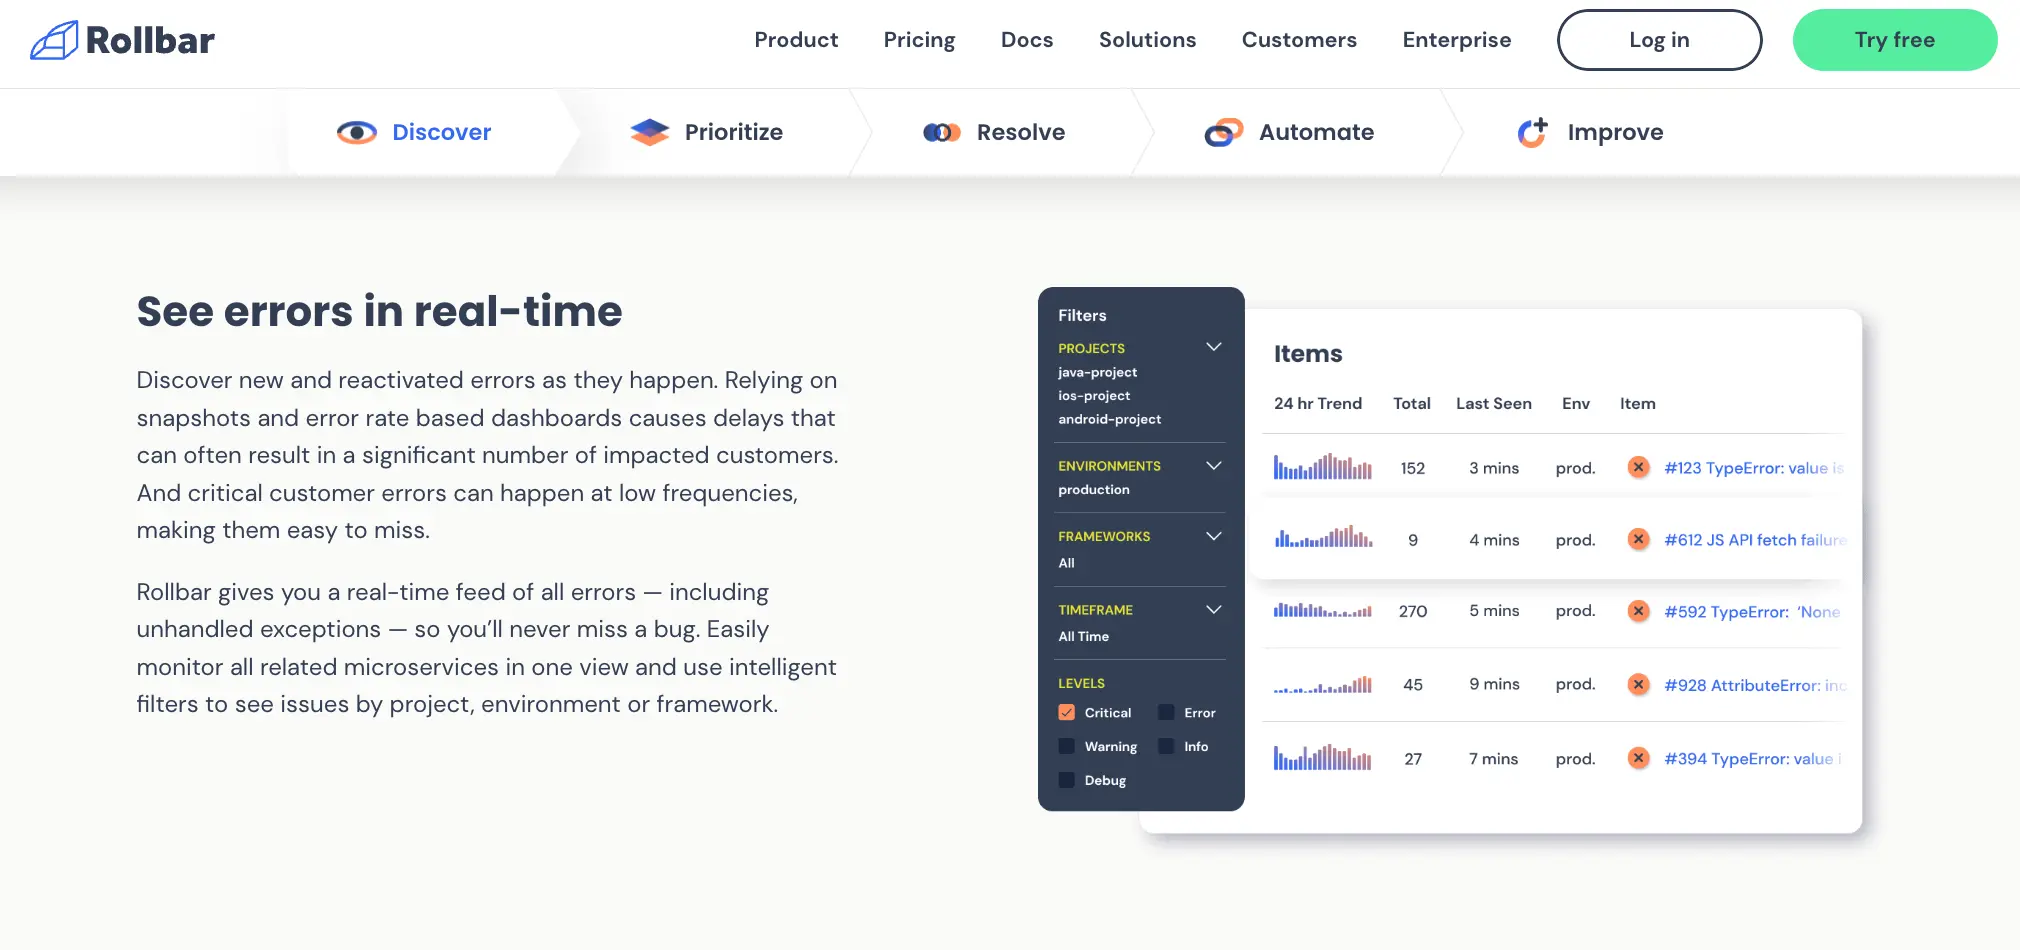Enable the Debug level checkbox
The height and width of the screenshot is (950, 2020).
click(1067, 780)
